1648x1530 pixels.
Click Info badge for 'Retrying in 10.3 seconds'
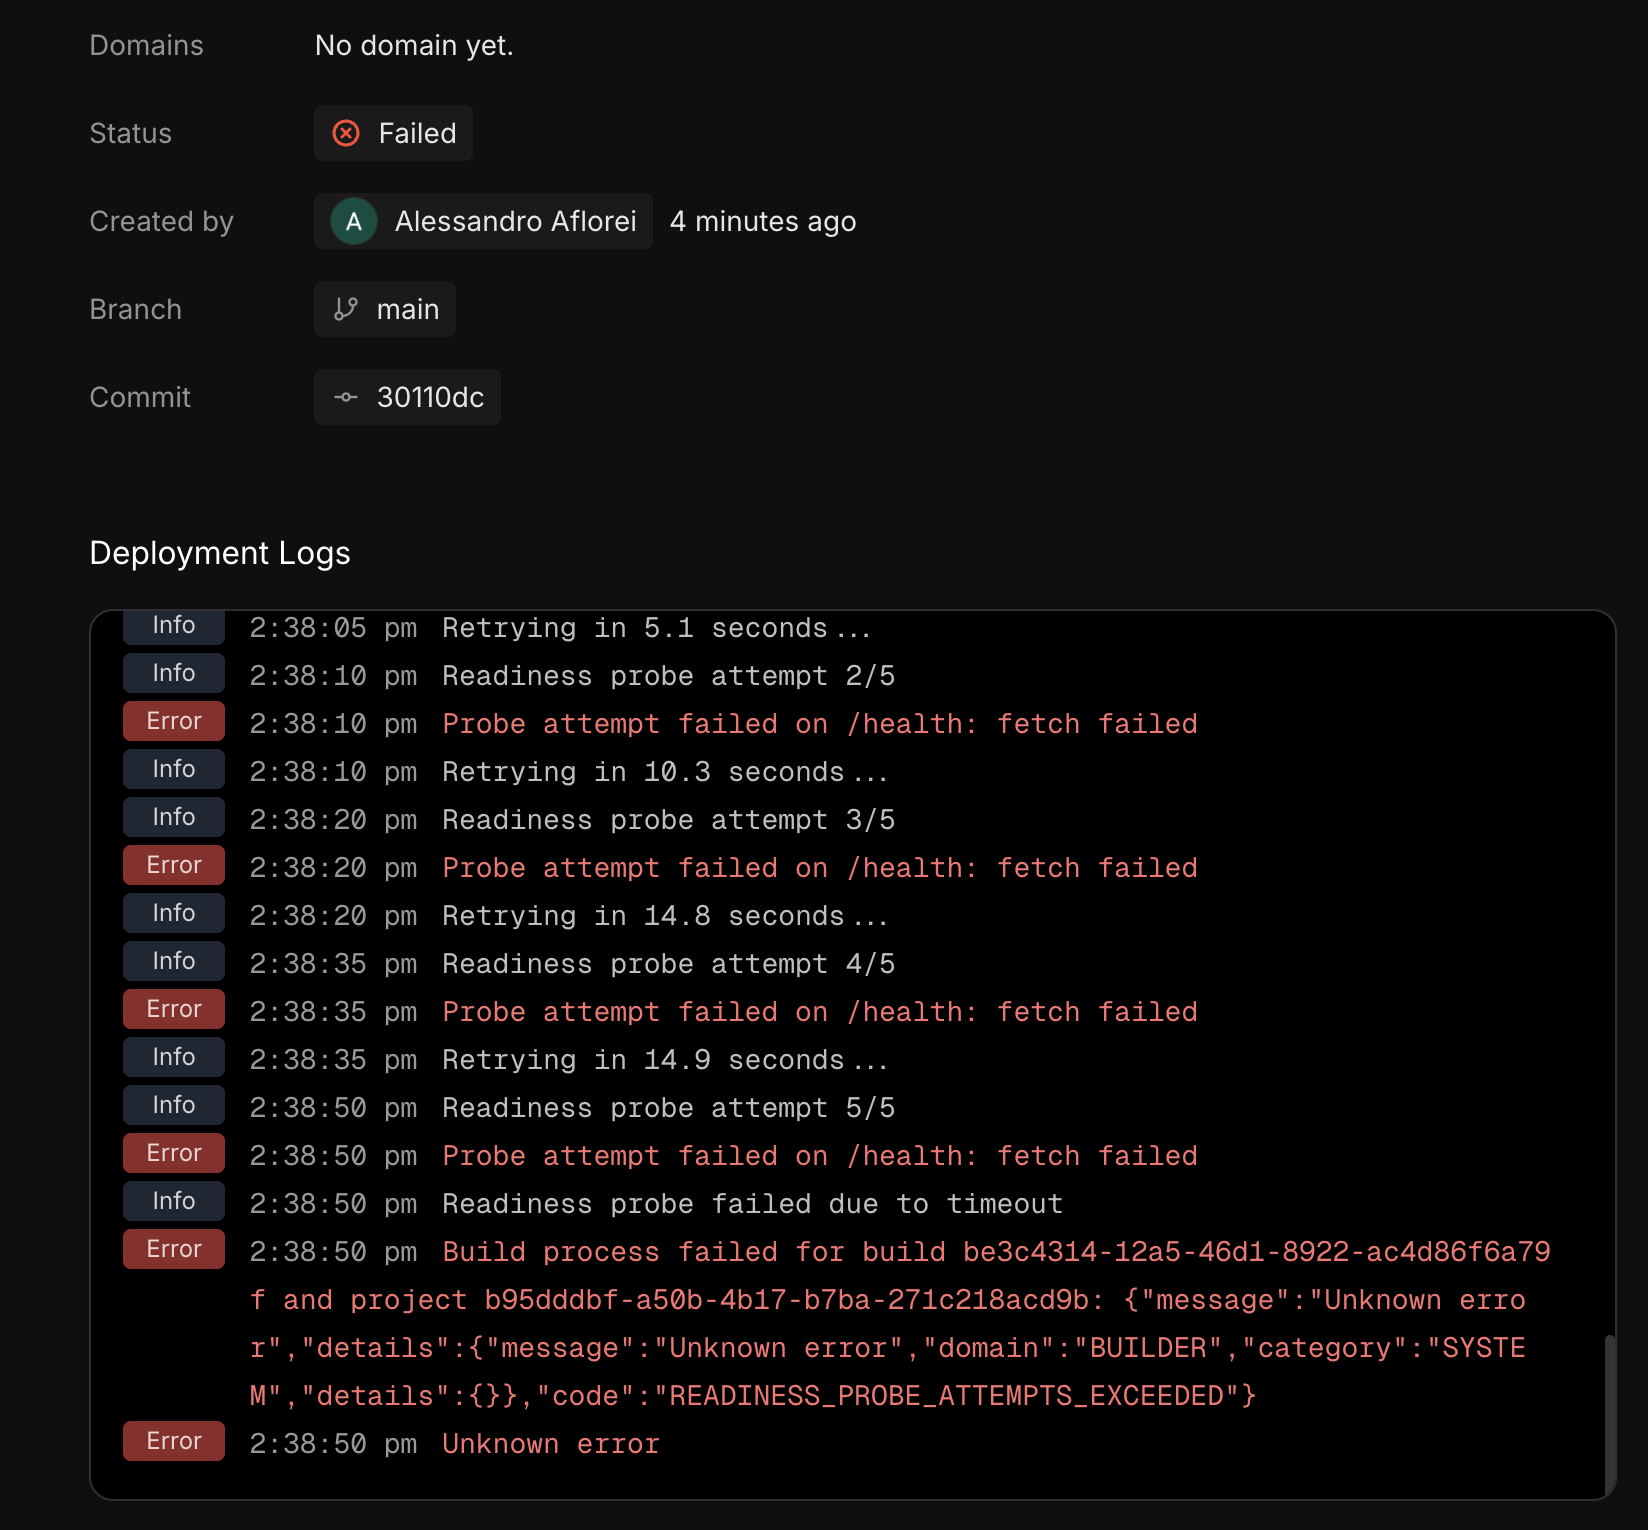tap(174, 769)
